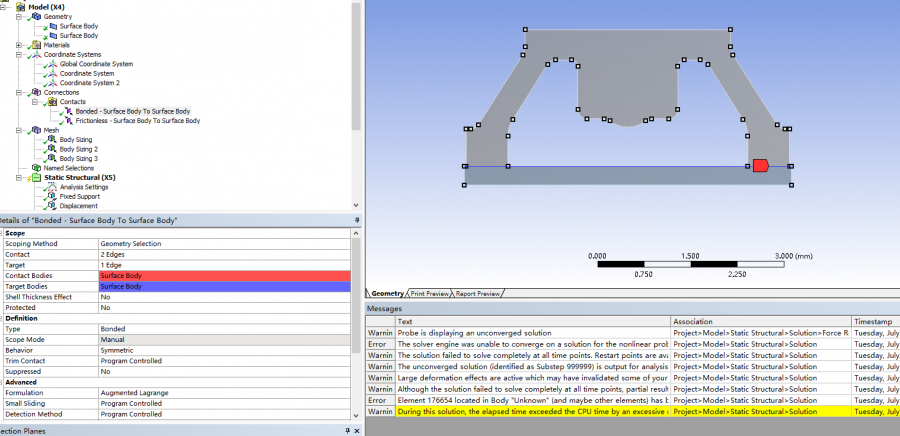Click the Scope Mode value Manual
Image resolution: width=900 pixels, height=436 pixels.
point(224,340)
